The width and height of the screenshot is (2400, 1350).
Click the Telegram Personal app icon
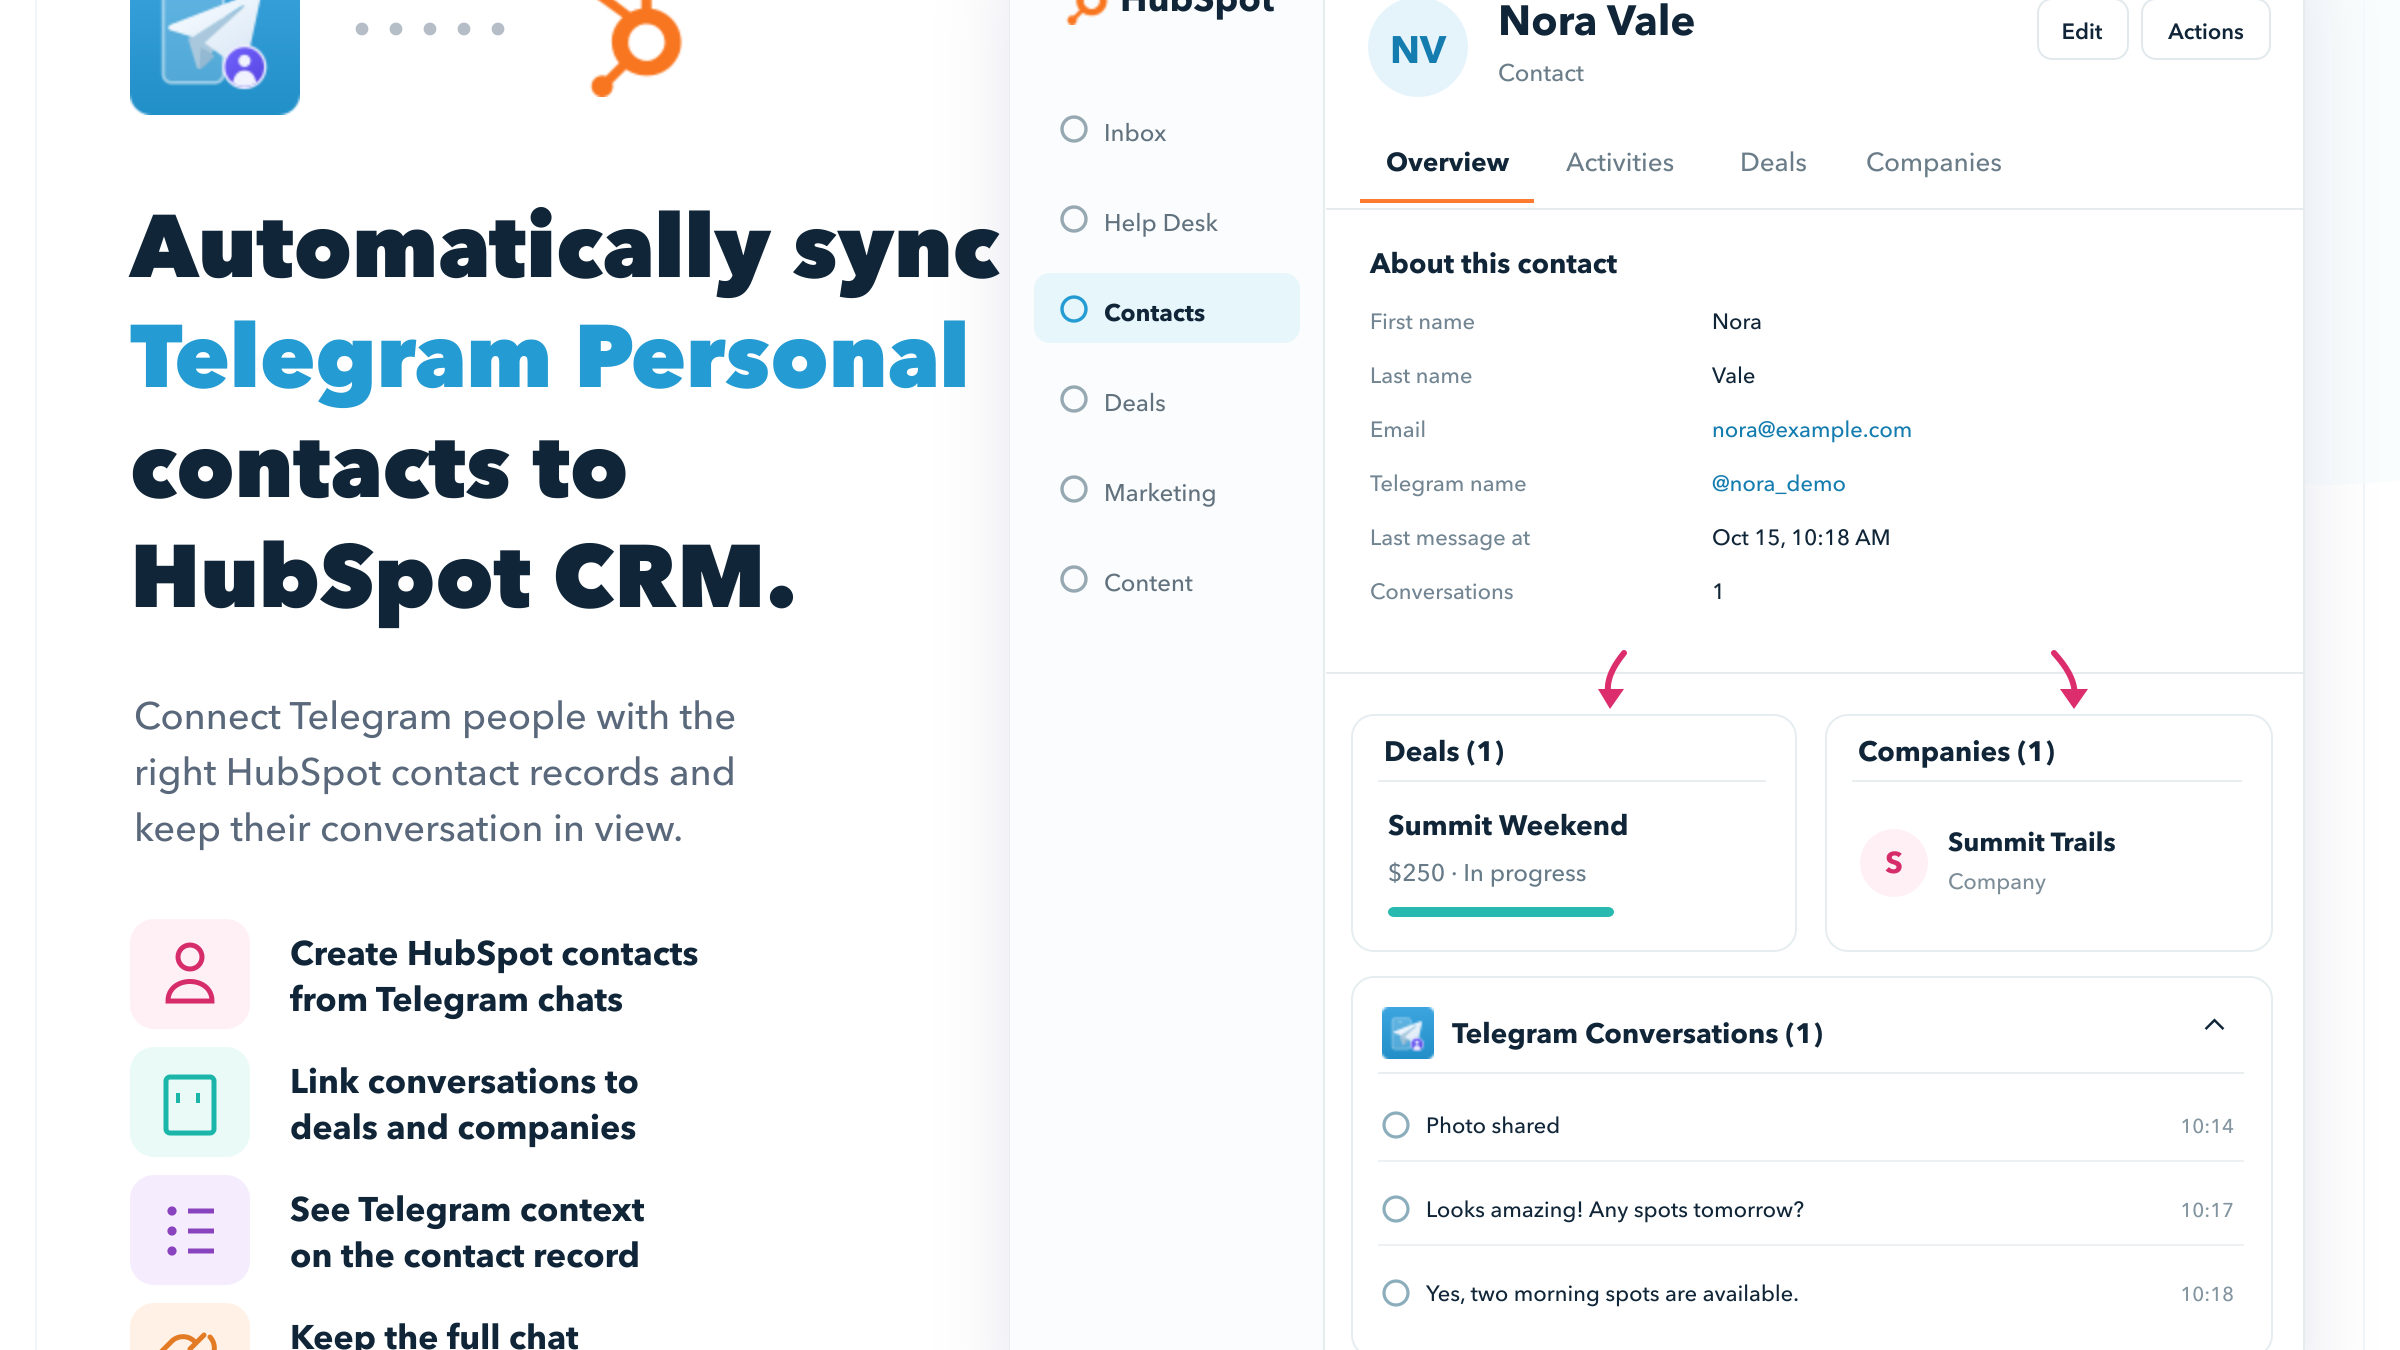(215, 55)
